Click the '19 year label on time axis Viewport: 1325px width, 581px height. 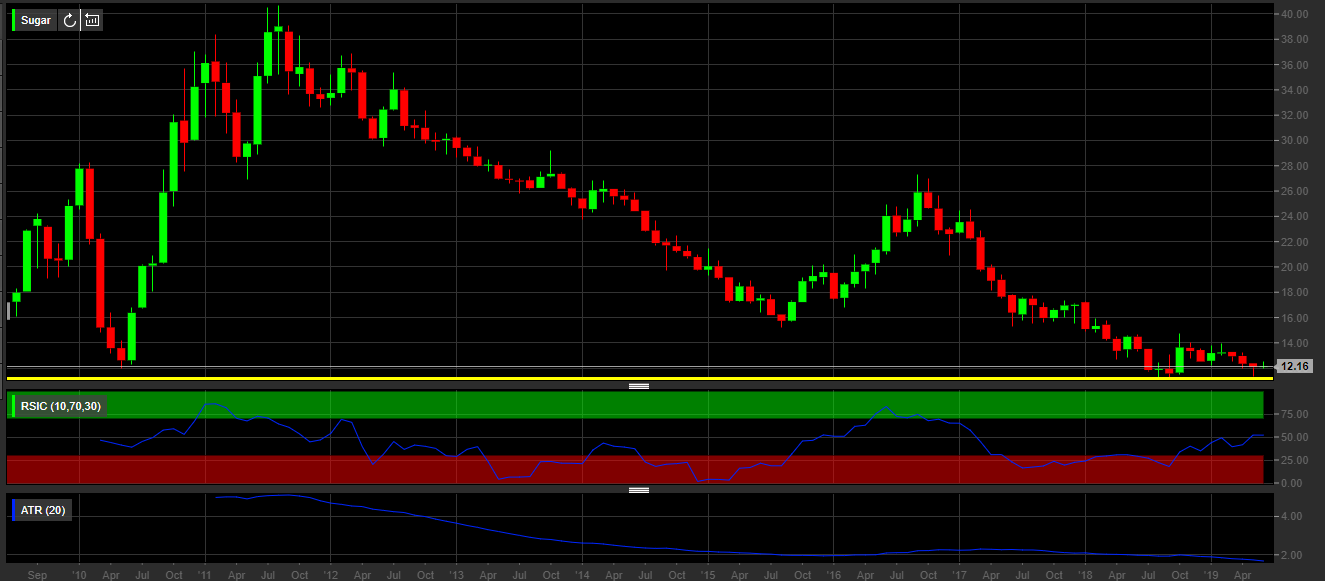[1210, 575]
